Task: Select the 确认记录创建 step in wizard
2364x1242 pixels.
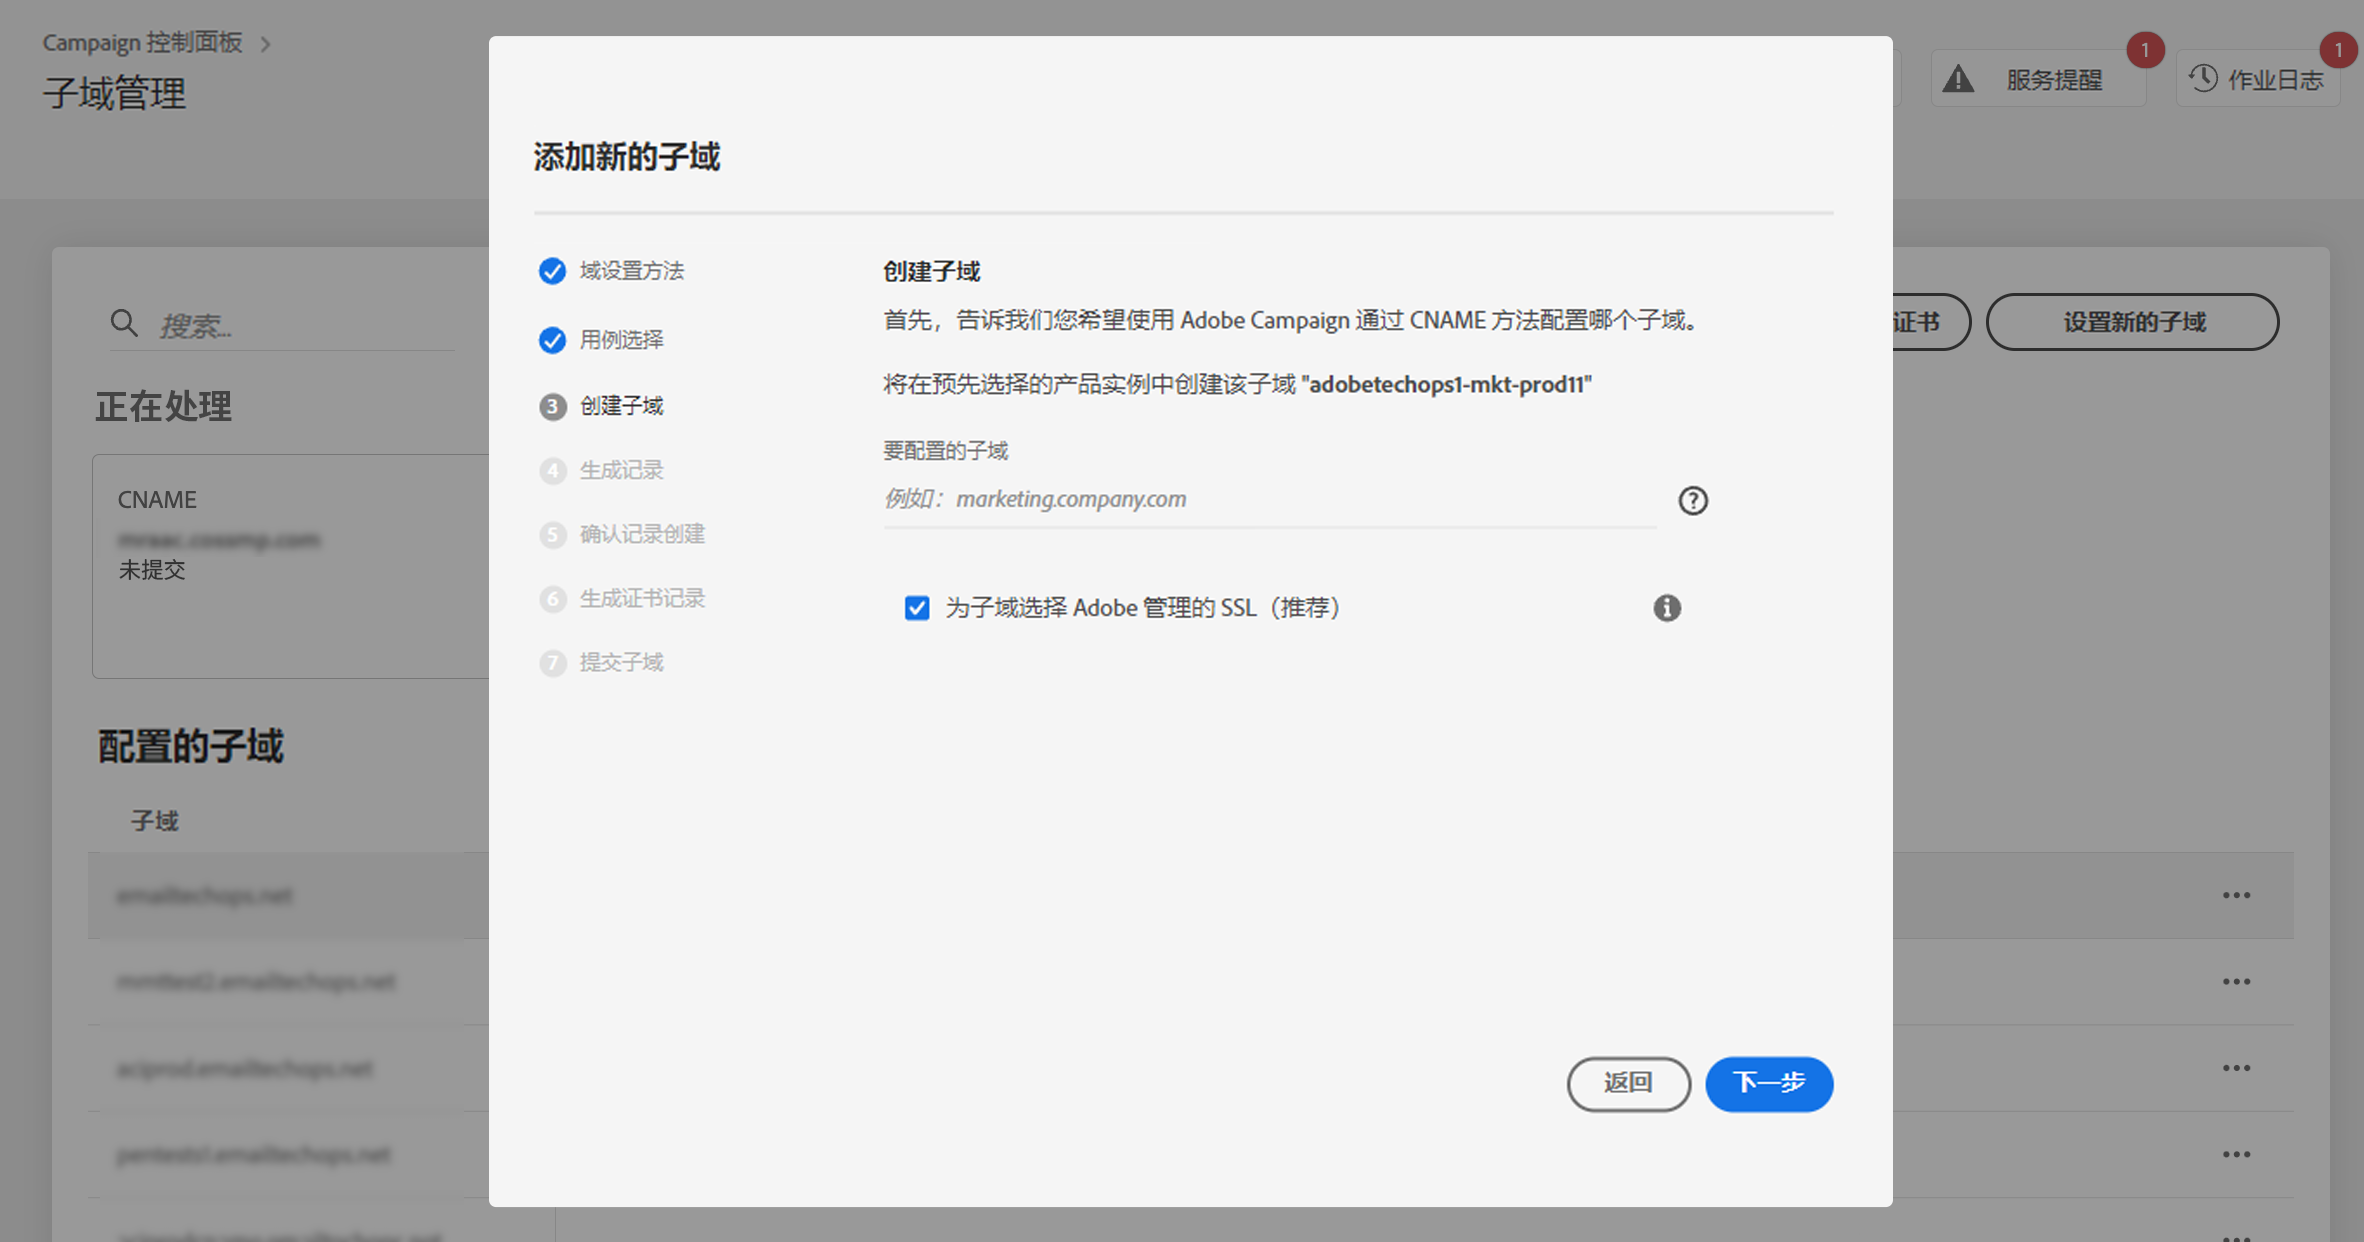Action: (x=641, y=534)
